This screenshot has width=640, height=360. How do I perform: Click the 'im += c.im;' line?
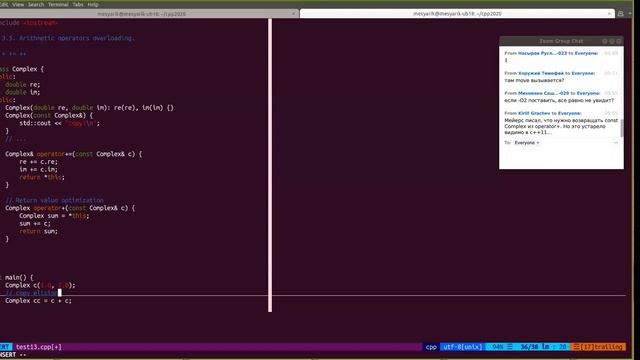(38, 170)
